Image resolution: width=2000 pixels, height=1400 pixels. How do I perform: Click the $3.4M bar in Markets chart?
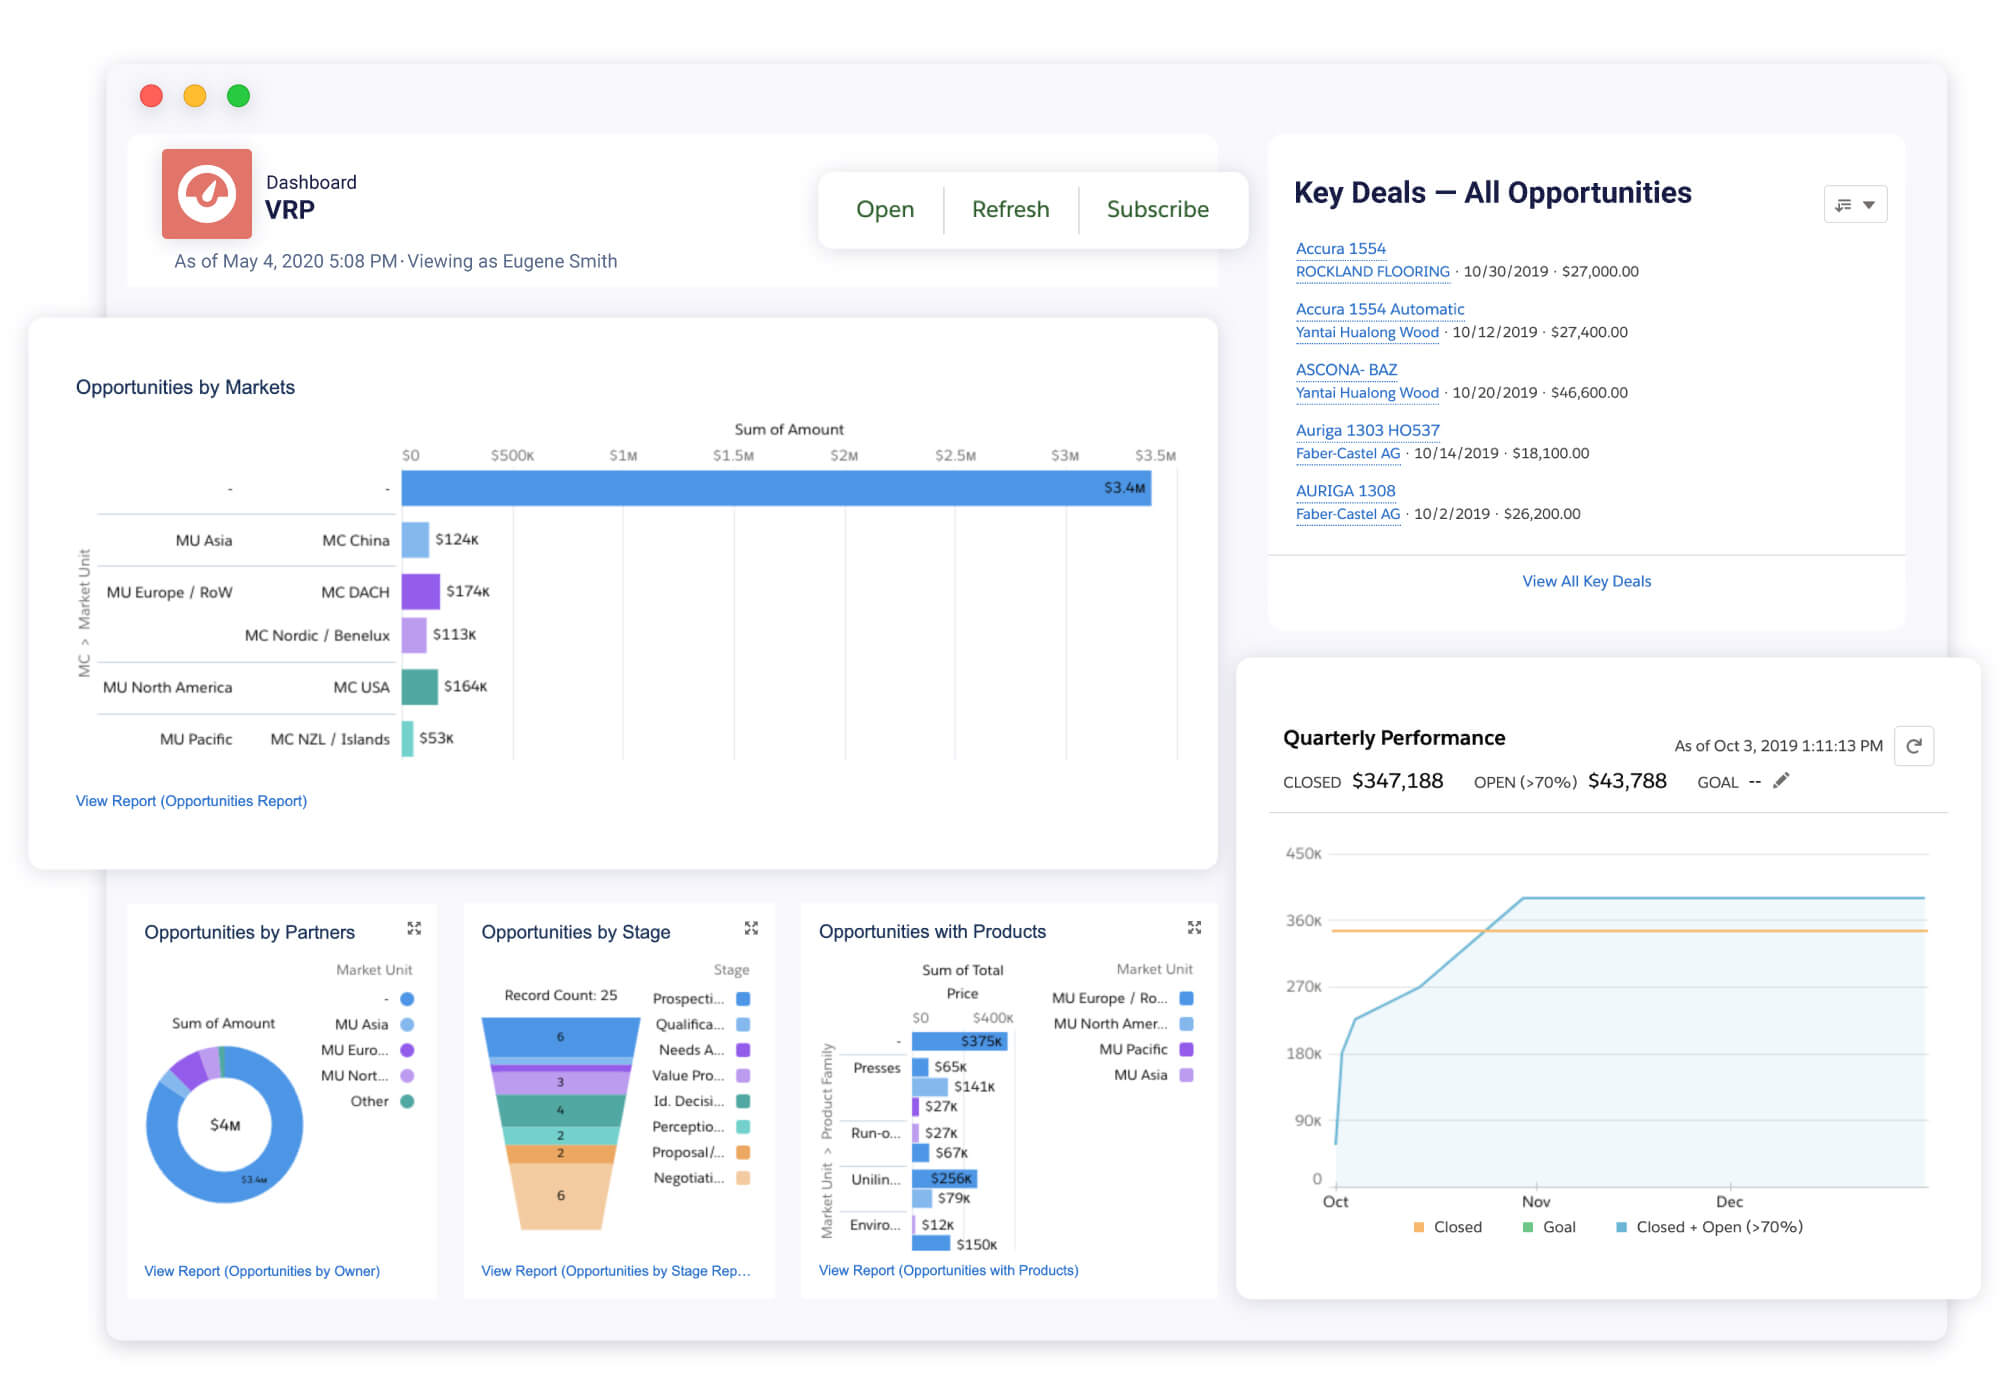click(x=776, y=488)
